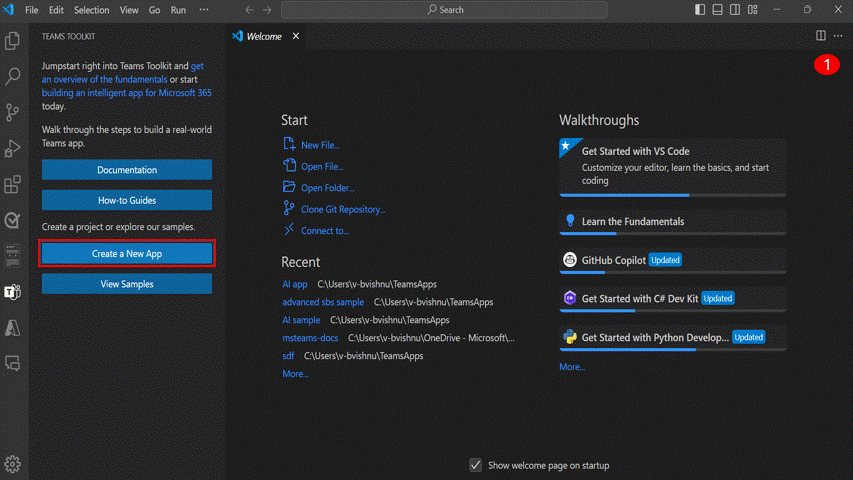
Task: Click progress bar under Get Started with Python
Action: [672, 349]
